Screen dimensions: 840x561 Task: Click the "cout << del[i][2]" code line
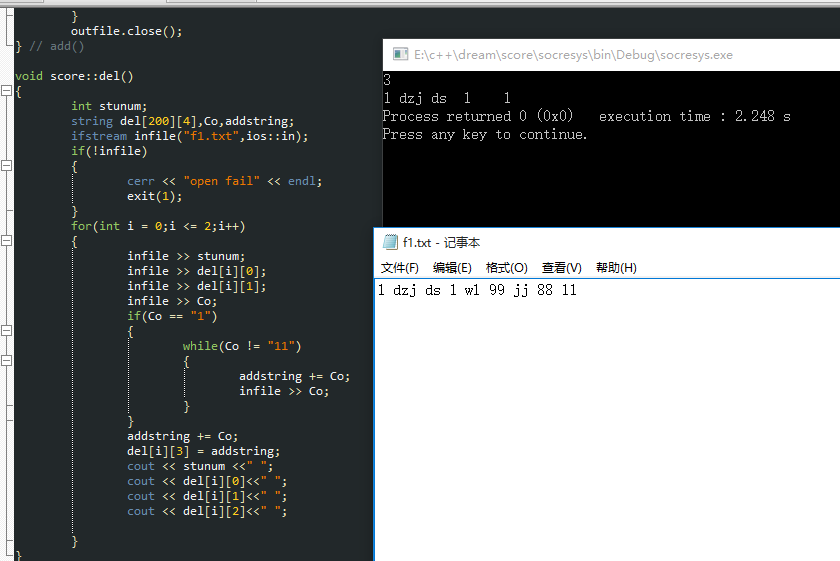click(x=207, y=511)
